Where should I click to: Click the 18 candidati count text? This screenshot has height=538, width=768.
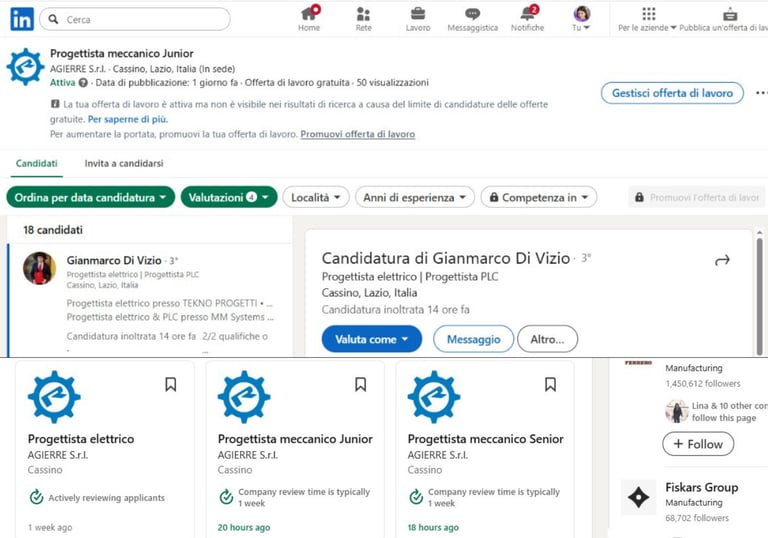(x=53, y=230)
